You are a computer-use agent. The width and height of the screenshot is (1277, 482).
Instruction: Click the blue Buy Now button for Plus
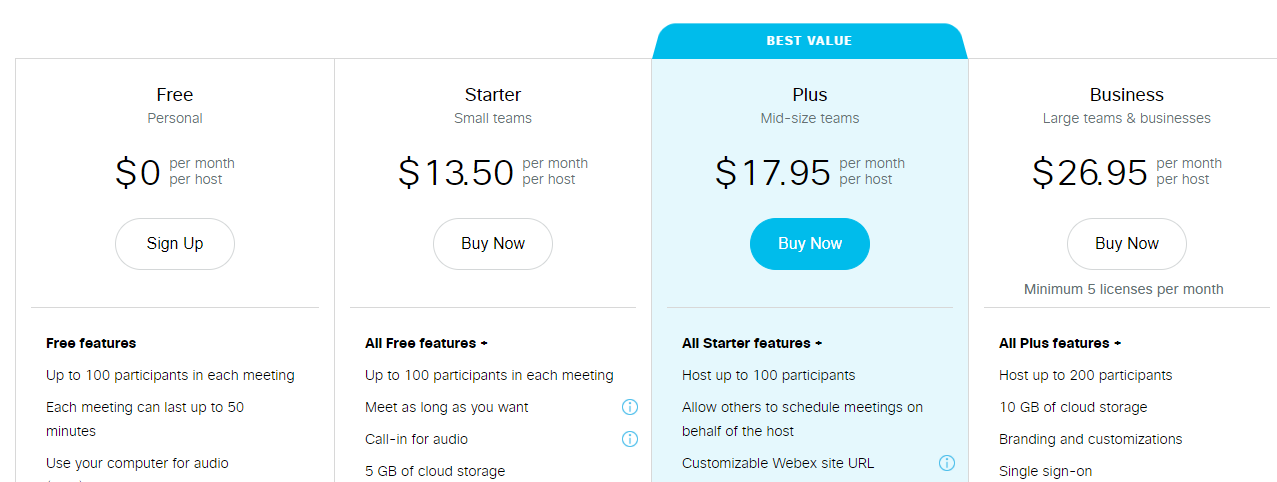coord(810,244)
